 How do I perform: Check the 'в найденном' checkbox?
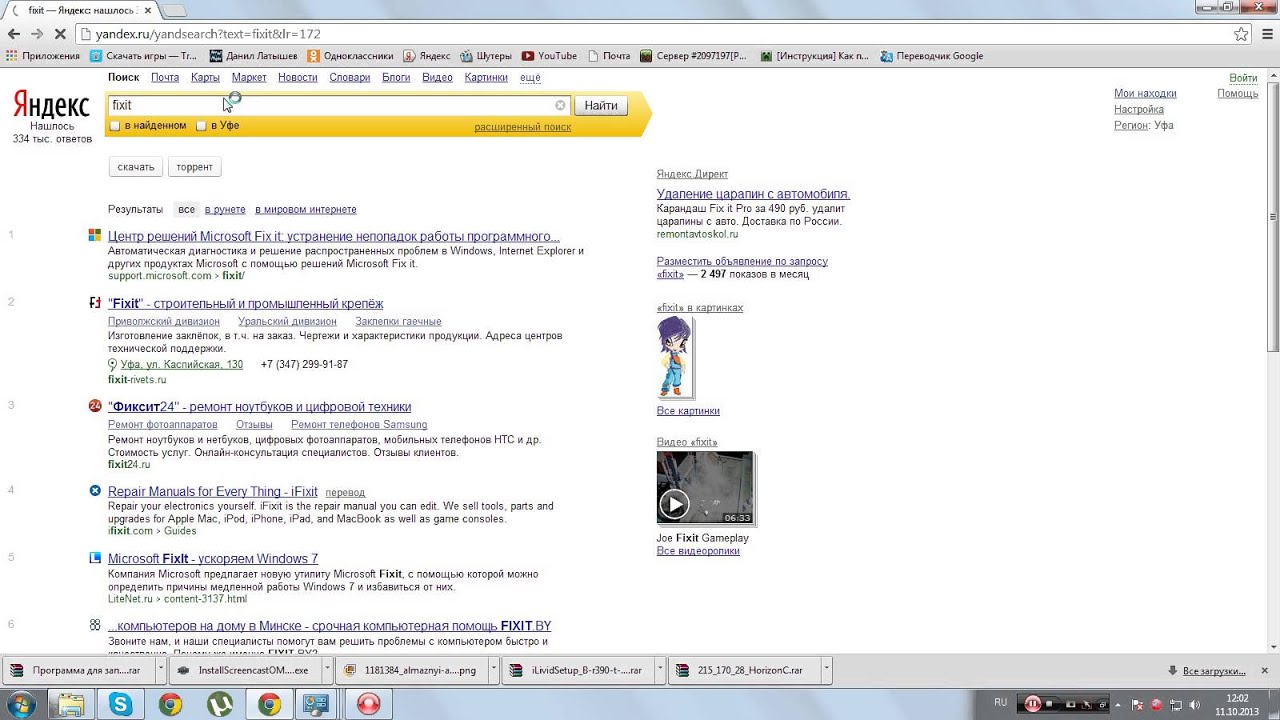click(x=115, y=126)
